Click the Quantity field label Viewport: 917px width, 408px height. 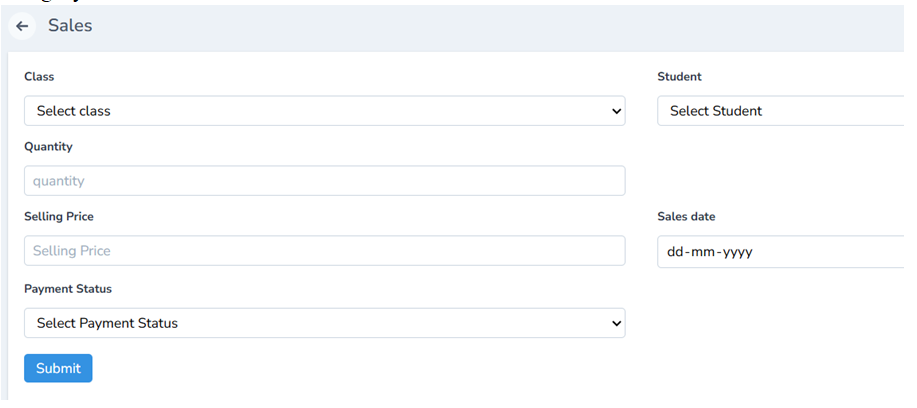48,147
